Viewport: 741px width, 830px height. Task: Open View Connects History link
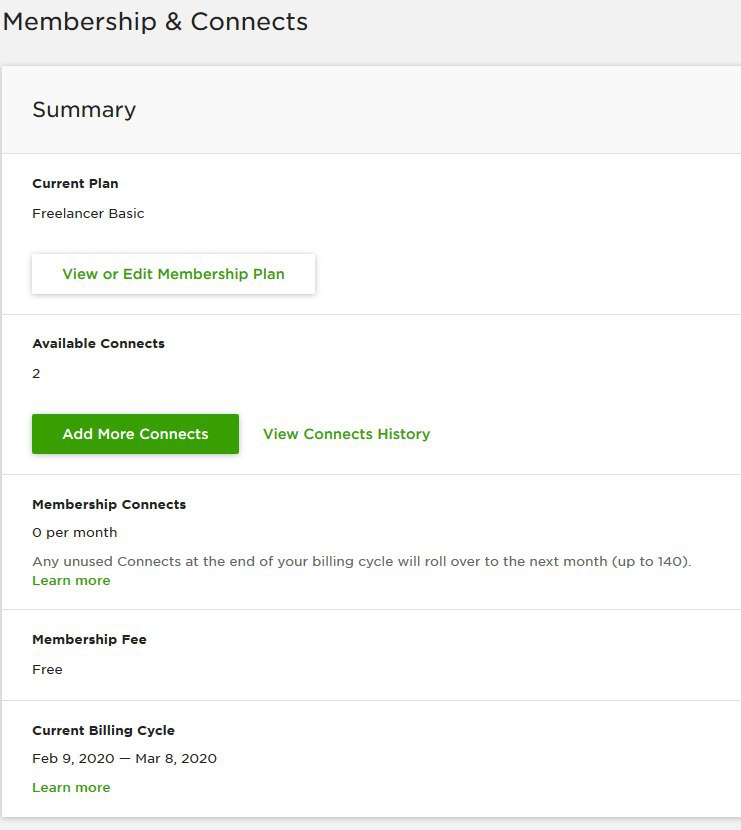click(x=346, y=434)
